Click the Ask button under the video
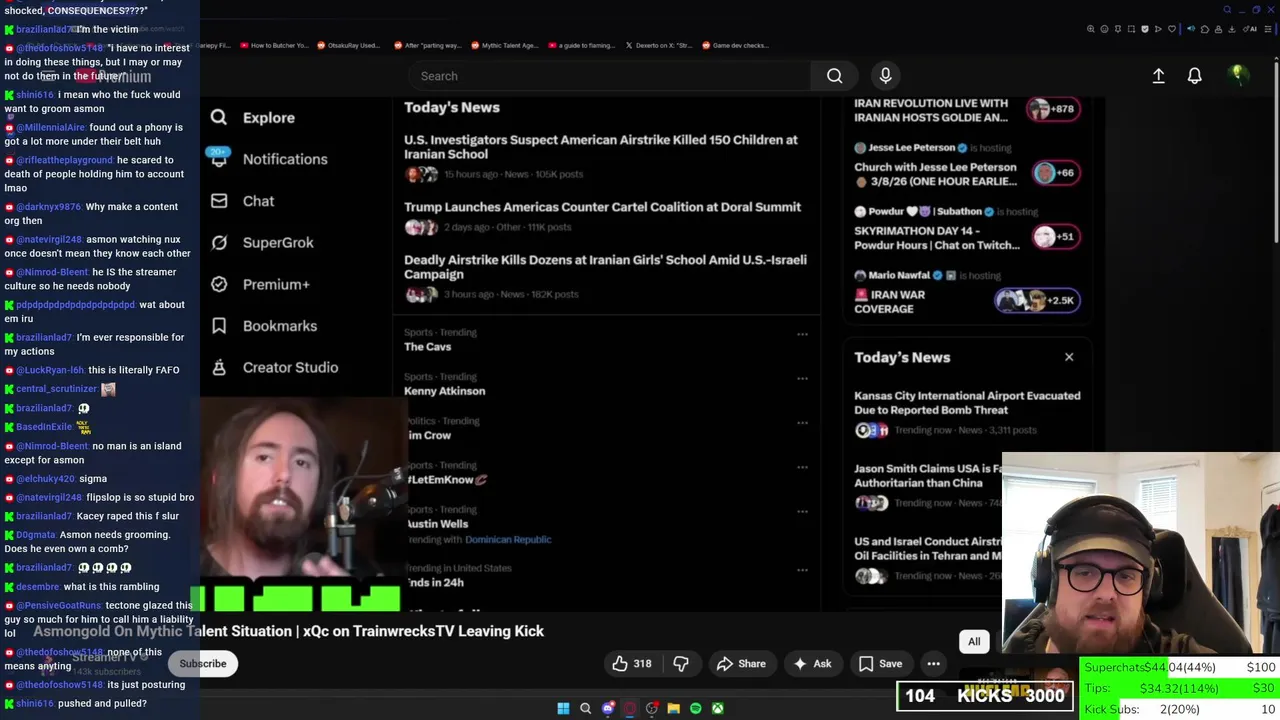Screen dimensions: 1280x720 pyautogui.click(x=812, y=664)
